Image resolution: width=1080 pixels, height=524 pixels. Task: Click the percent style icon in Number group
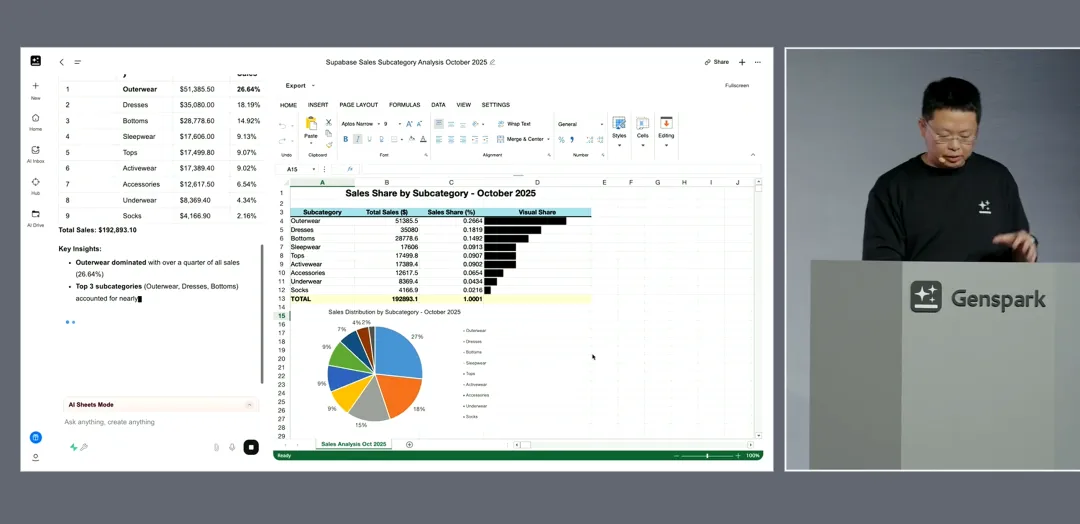561,139
